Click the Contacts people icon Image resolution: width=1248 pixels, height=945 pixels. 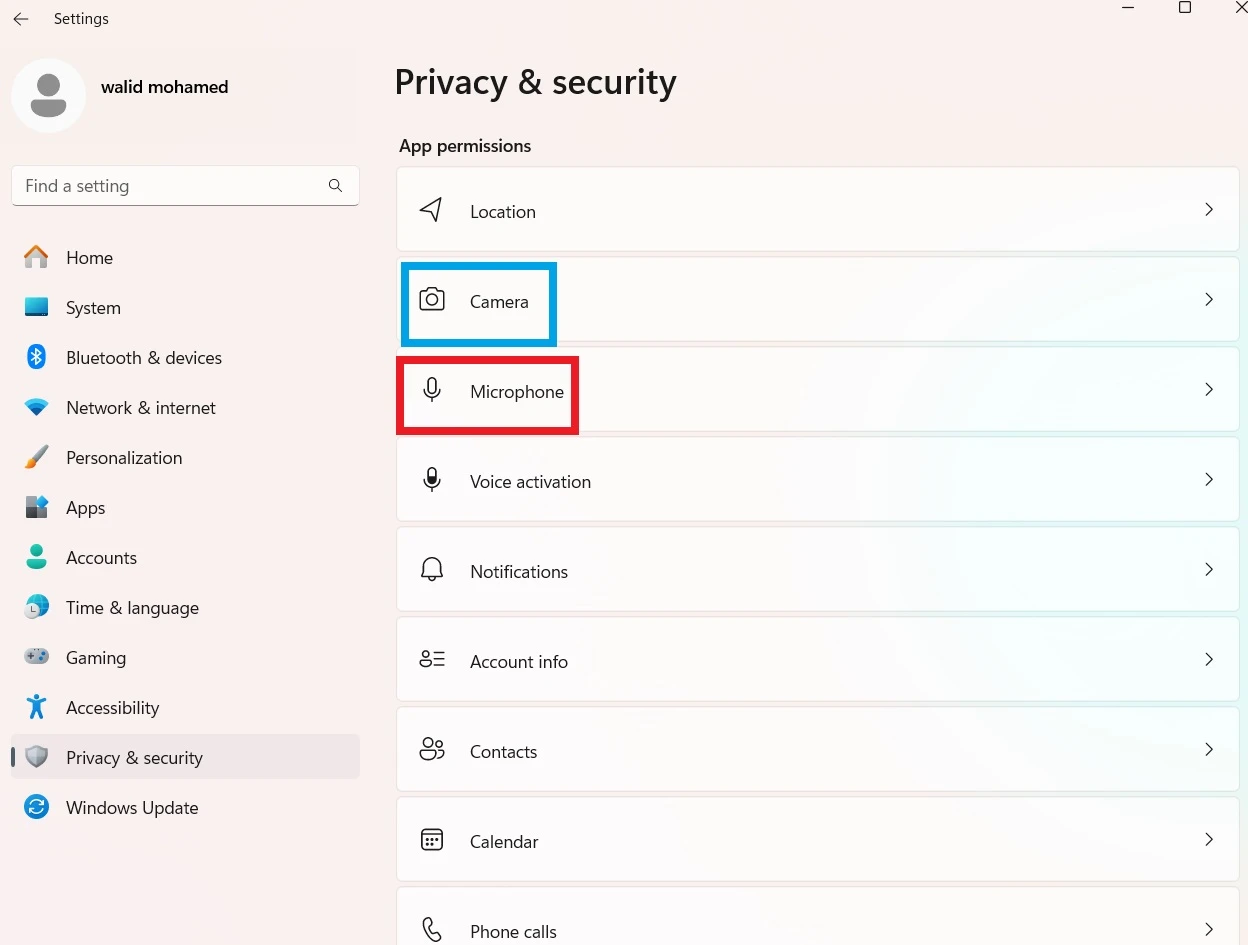point(432,750)
